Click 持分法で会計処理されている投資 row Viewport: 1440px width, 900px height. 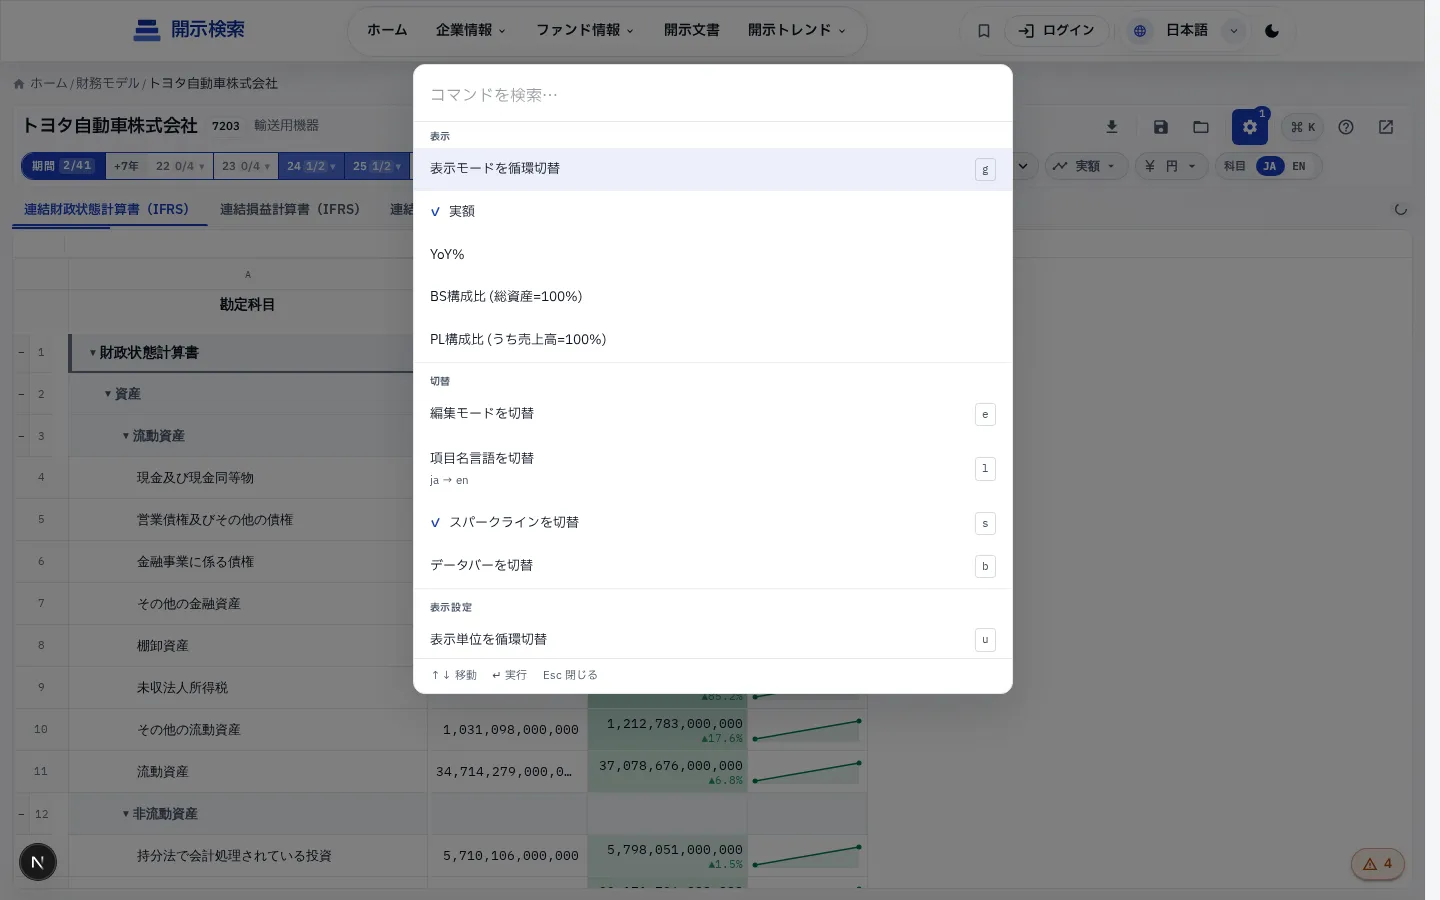click(234, 856)
